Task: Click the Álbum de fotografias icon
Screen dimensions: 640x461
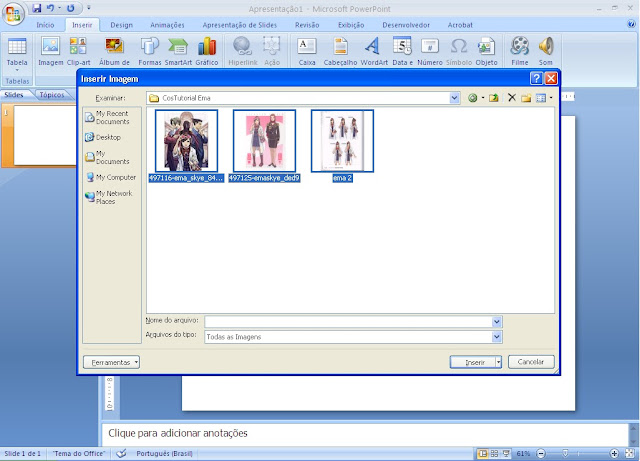Action: [x=114, y=51]
